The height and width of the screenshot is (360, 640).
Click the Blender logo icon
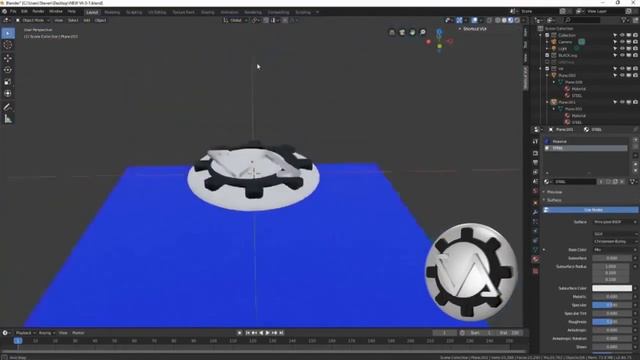pyautogui.click(x=4, y=11)
